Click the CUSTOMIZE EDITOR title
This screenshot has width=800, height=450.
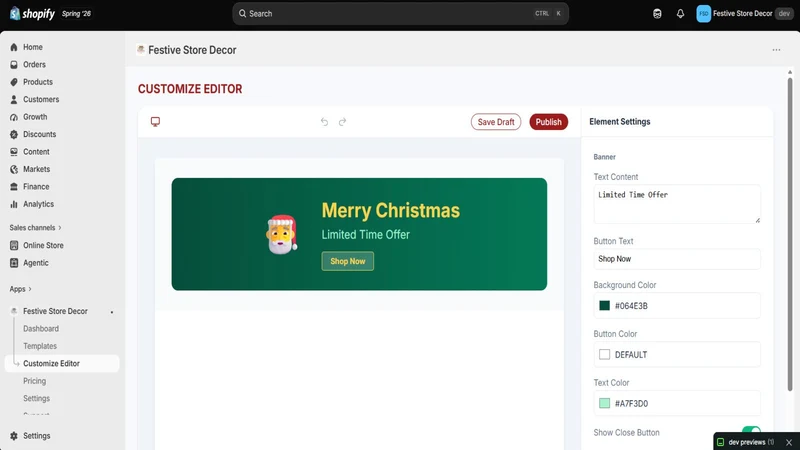pos(190,89)
